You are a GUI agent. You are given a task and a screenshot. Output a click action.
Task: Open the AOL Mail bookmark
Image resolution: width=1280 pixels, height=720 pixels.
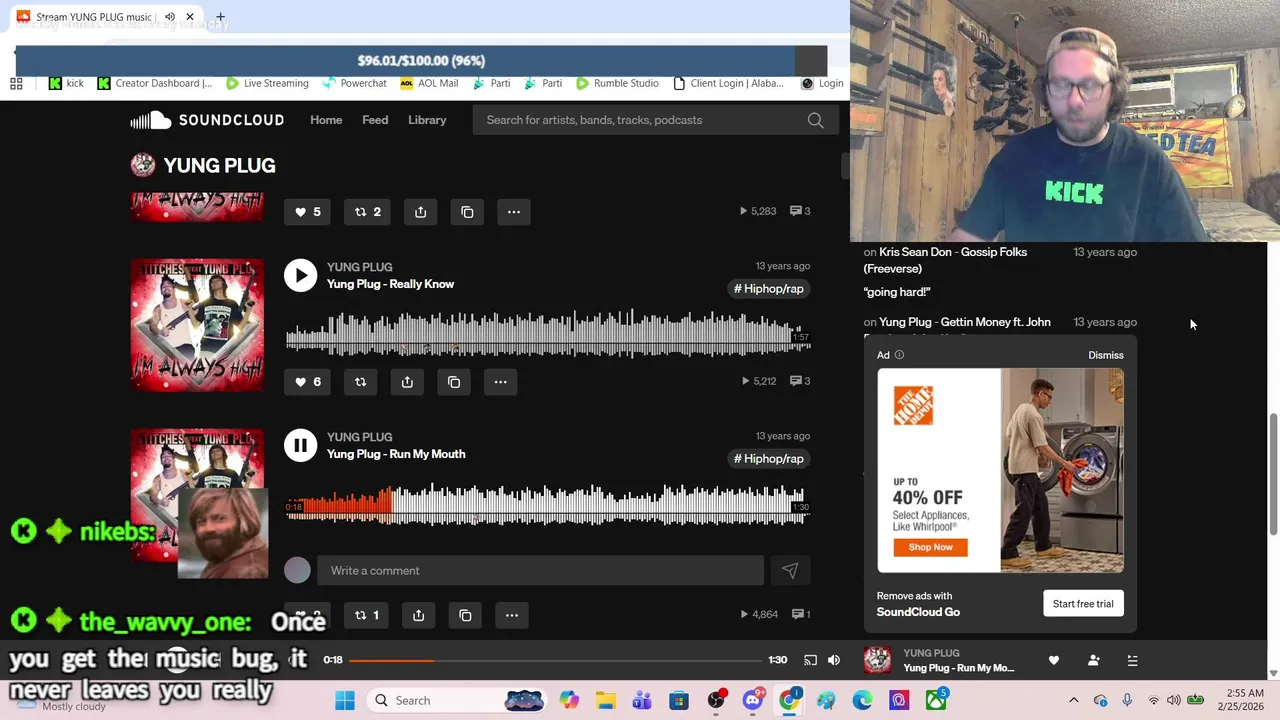[429, 83]
